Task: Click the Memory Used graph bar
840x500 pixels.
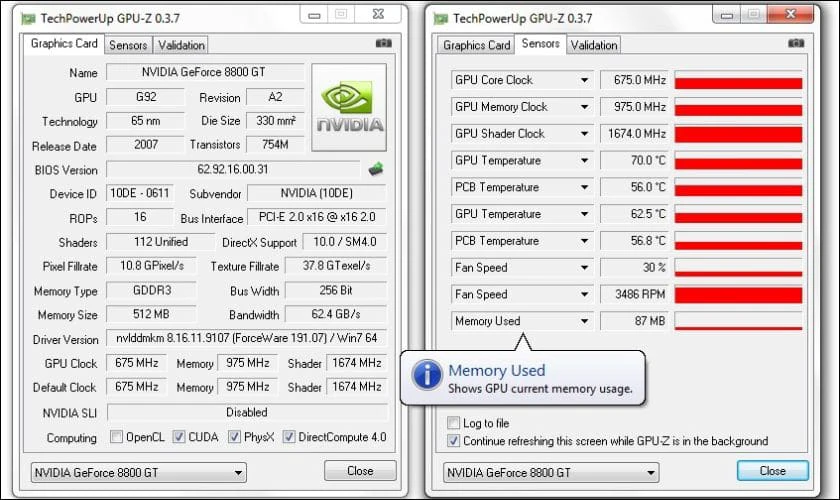Action: 738,322
